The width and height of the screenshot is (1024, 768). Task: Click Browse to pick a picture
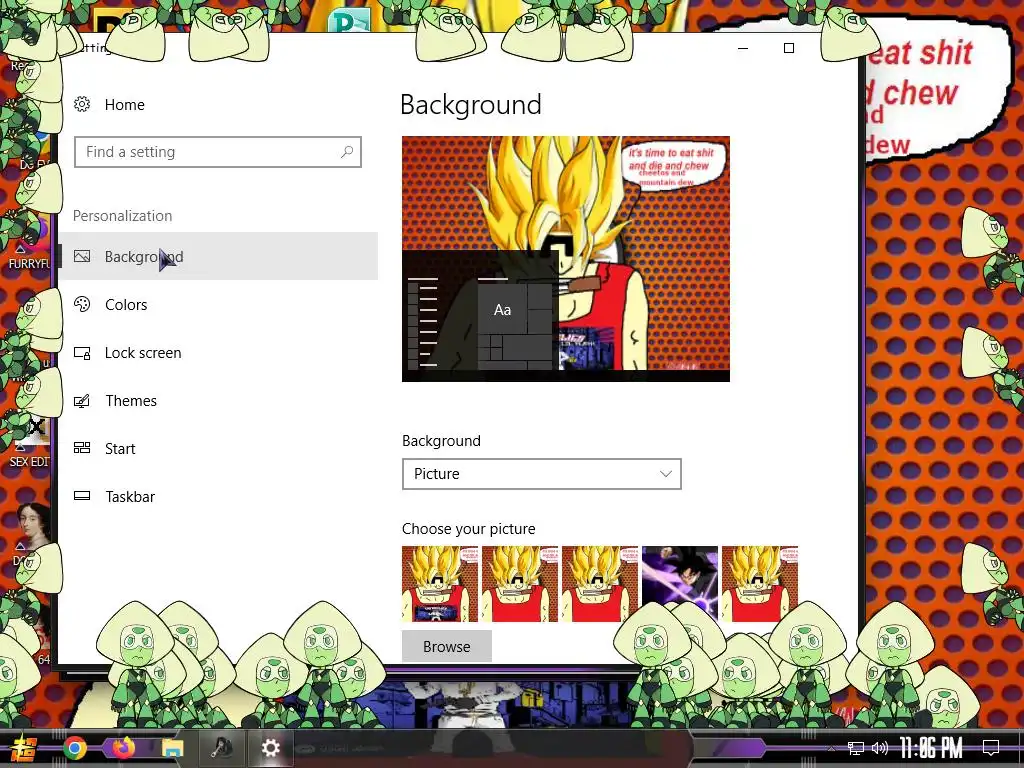tap(447, 647)
